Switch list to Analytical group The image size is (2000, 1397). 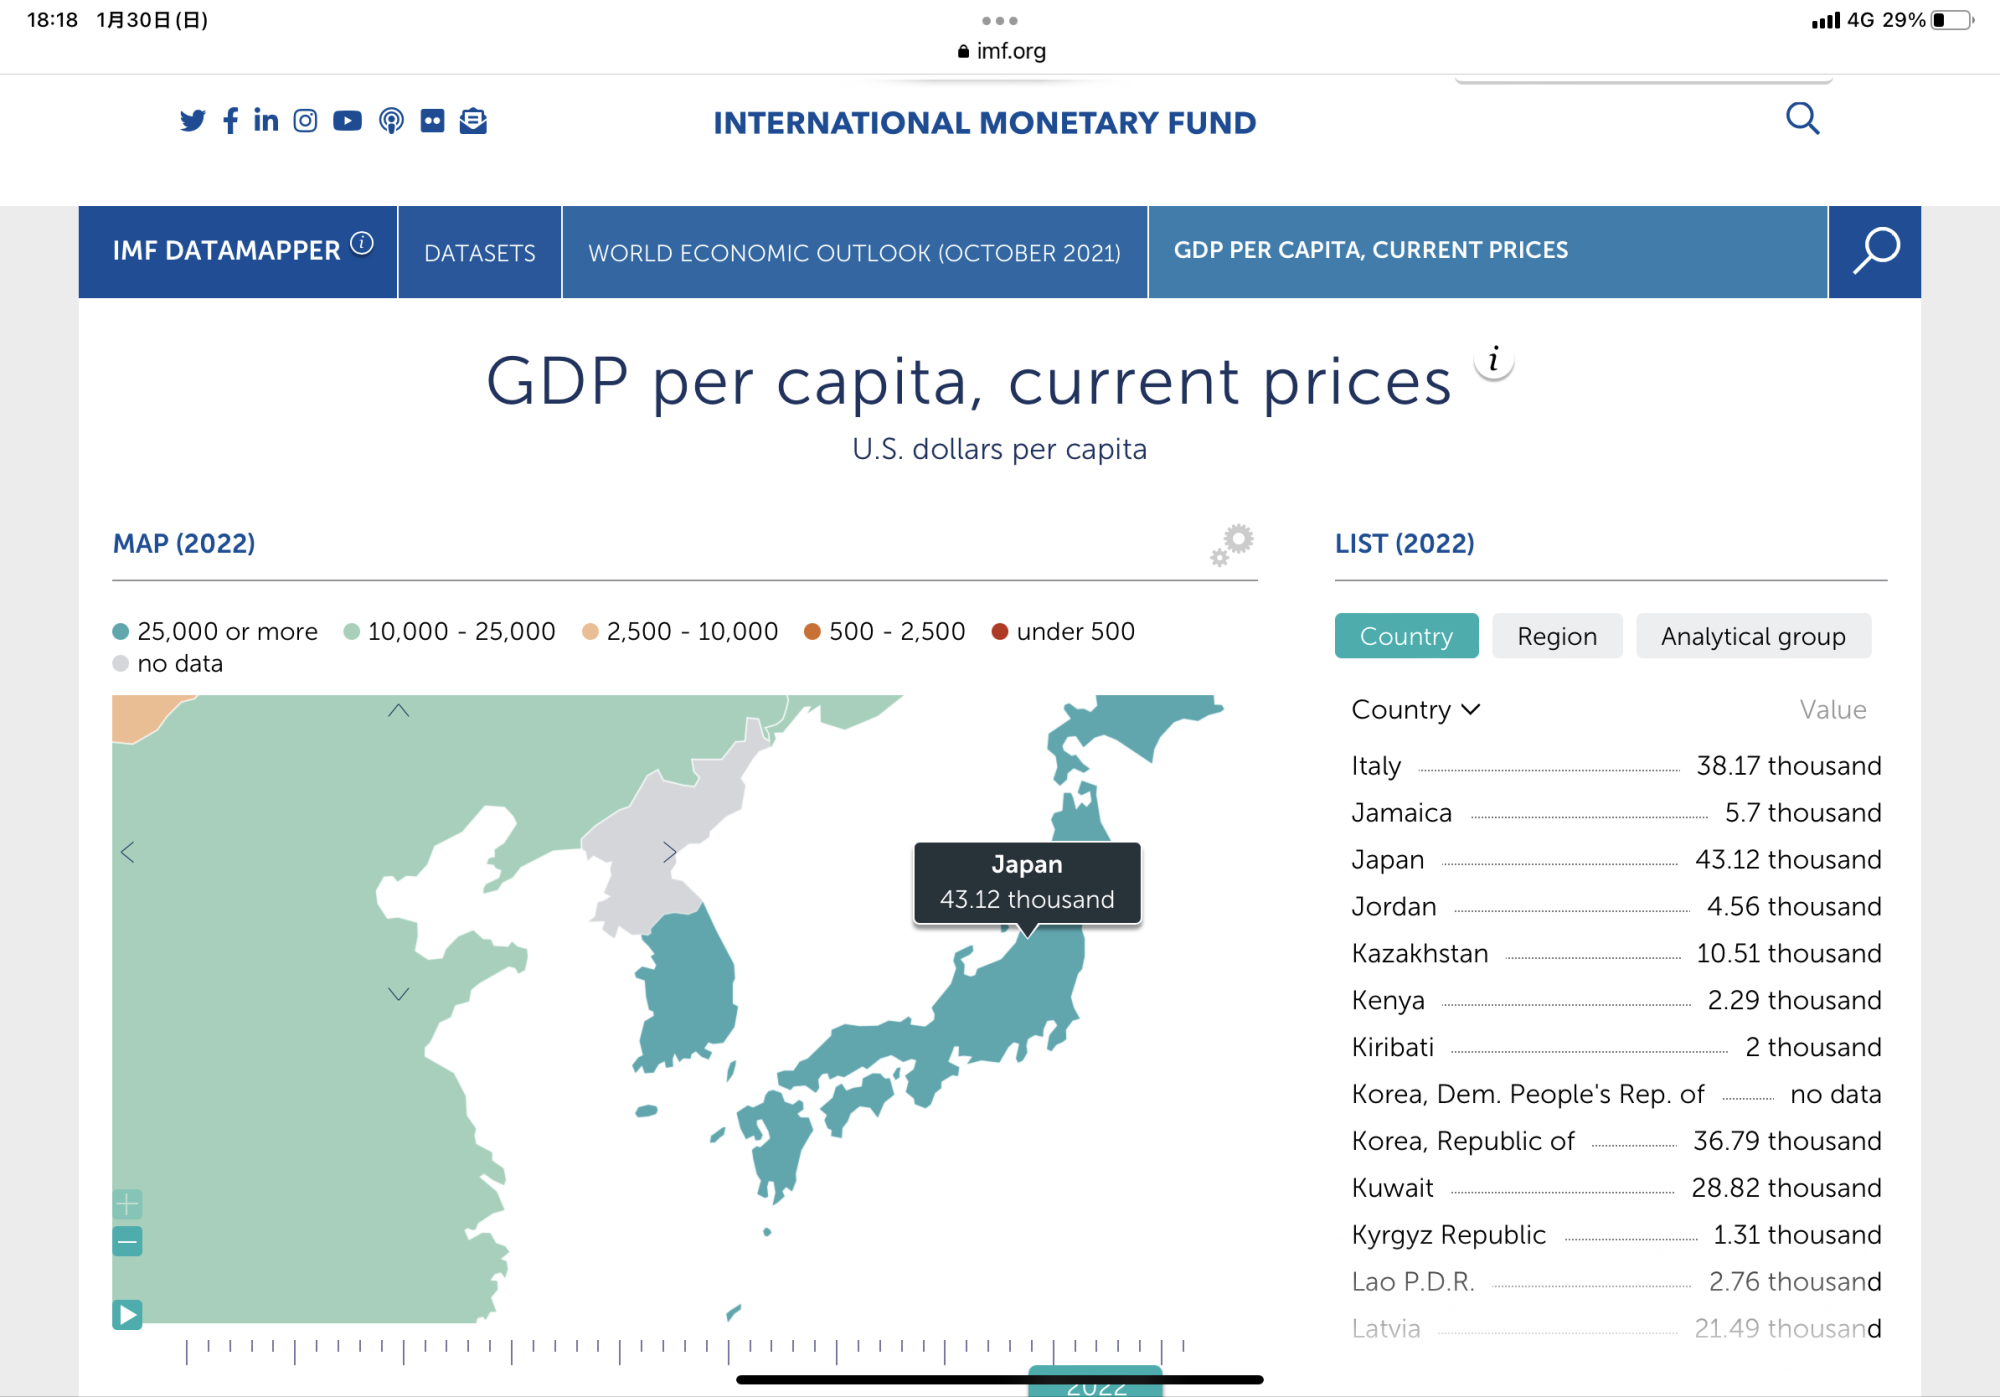[1752, 636]
